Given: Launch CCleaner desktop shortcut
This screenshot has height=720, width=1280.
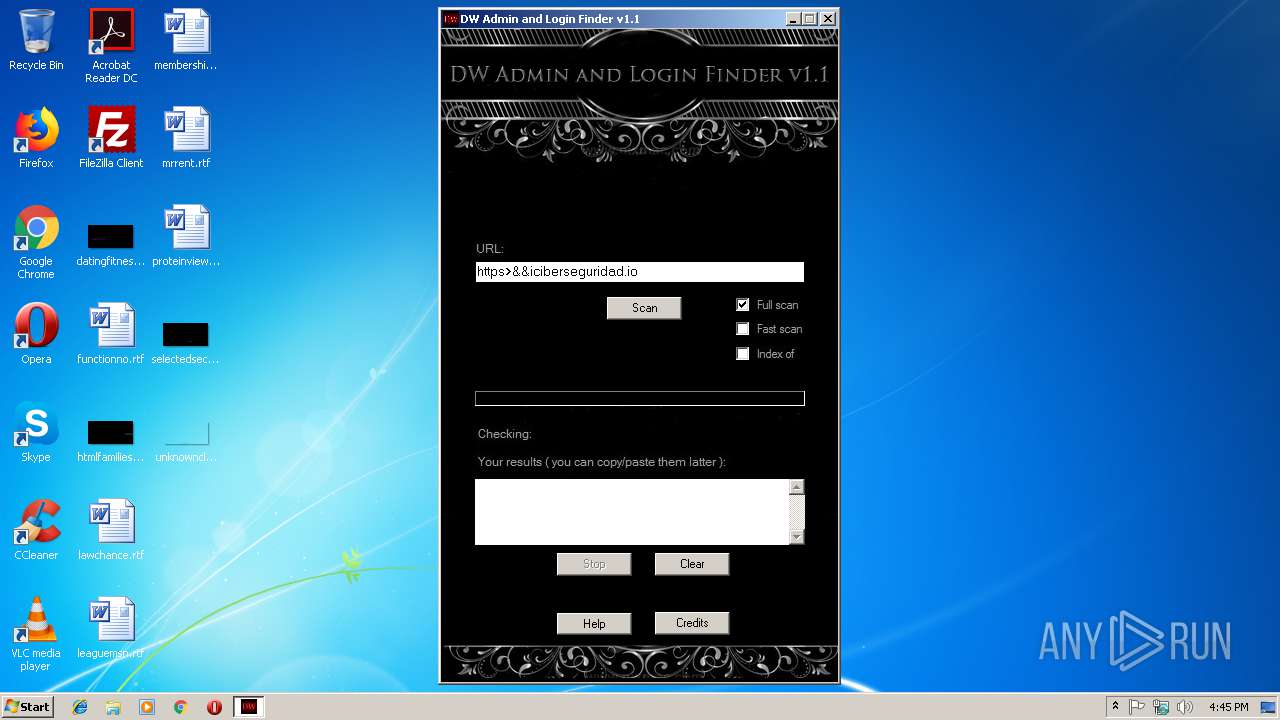Looking at the screenshot, I should [x=36, y=530].
